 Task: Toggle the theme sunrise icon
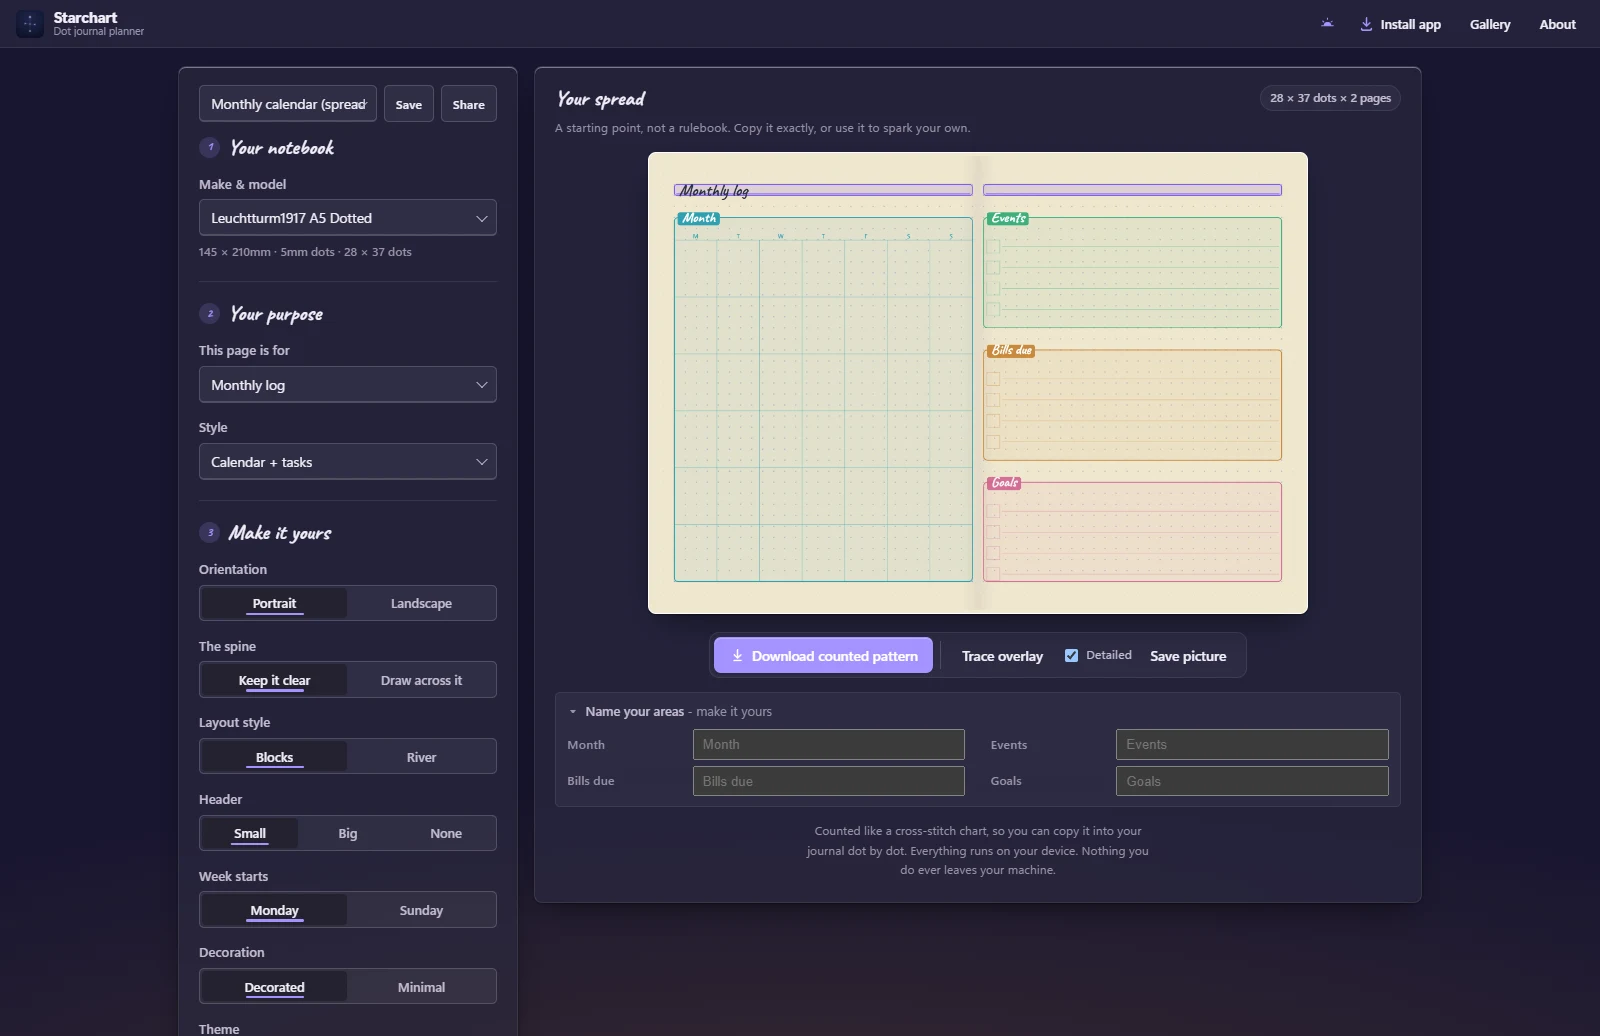click(x=1327, y=24)
